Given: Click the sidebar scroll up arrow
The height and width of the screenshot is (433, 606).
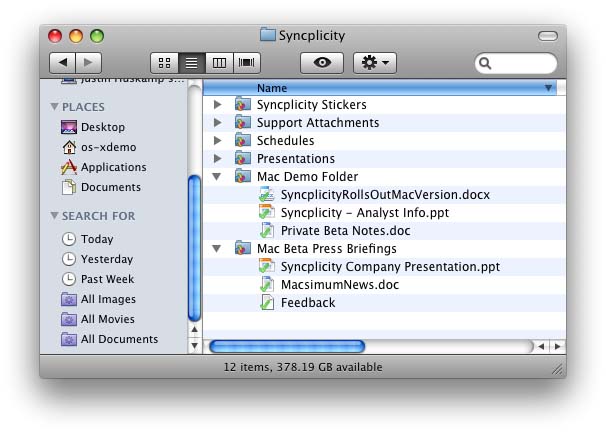Looking at the screenshot, I should click(x=194, y=330).
